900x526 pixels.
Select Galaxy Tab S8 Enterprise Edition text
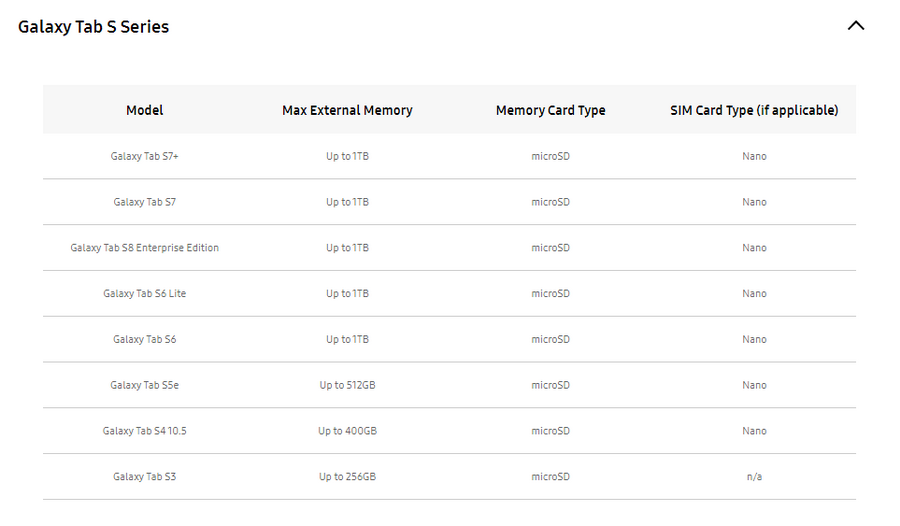144,248
